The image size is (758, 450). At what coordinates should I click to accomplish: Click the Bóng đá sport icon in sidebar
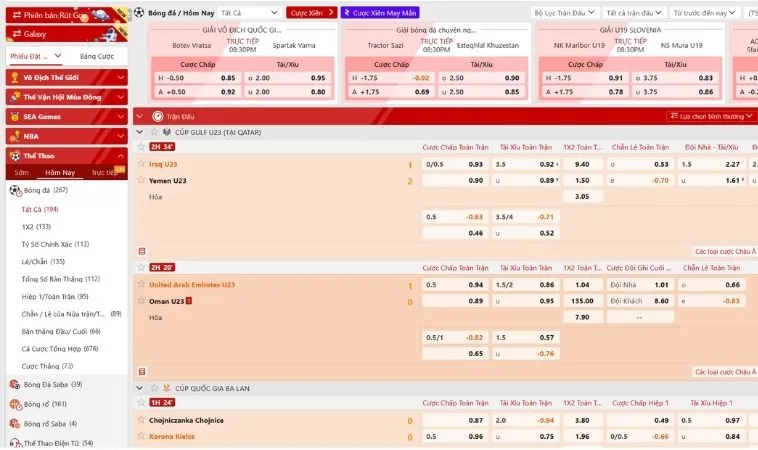pyautogui.click(x=15, y=190)
